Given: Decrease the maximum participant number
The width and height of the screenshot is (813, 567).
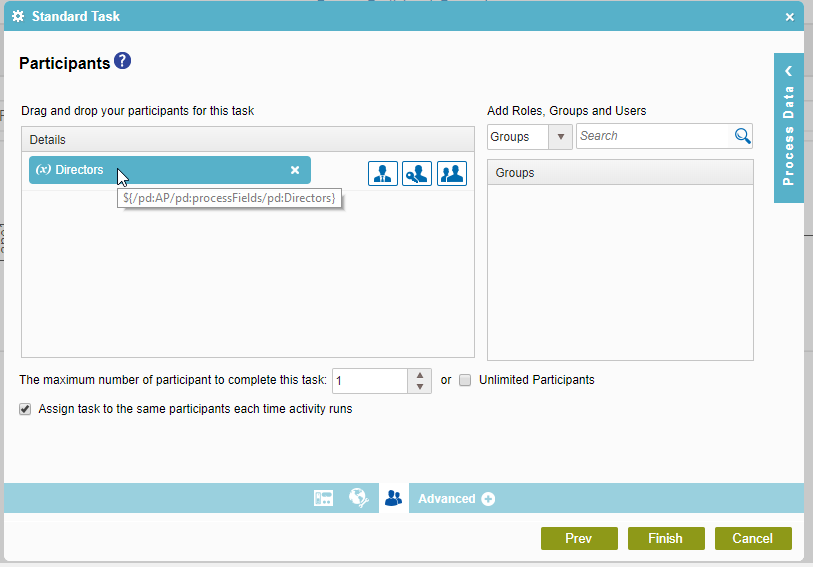Looking at the screenshot, I should (x=420, y=387).
